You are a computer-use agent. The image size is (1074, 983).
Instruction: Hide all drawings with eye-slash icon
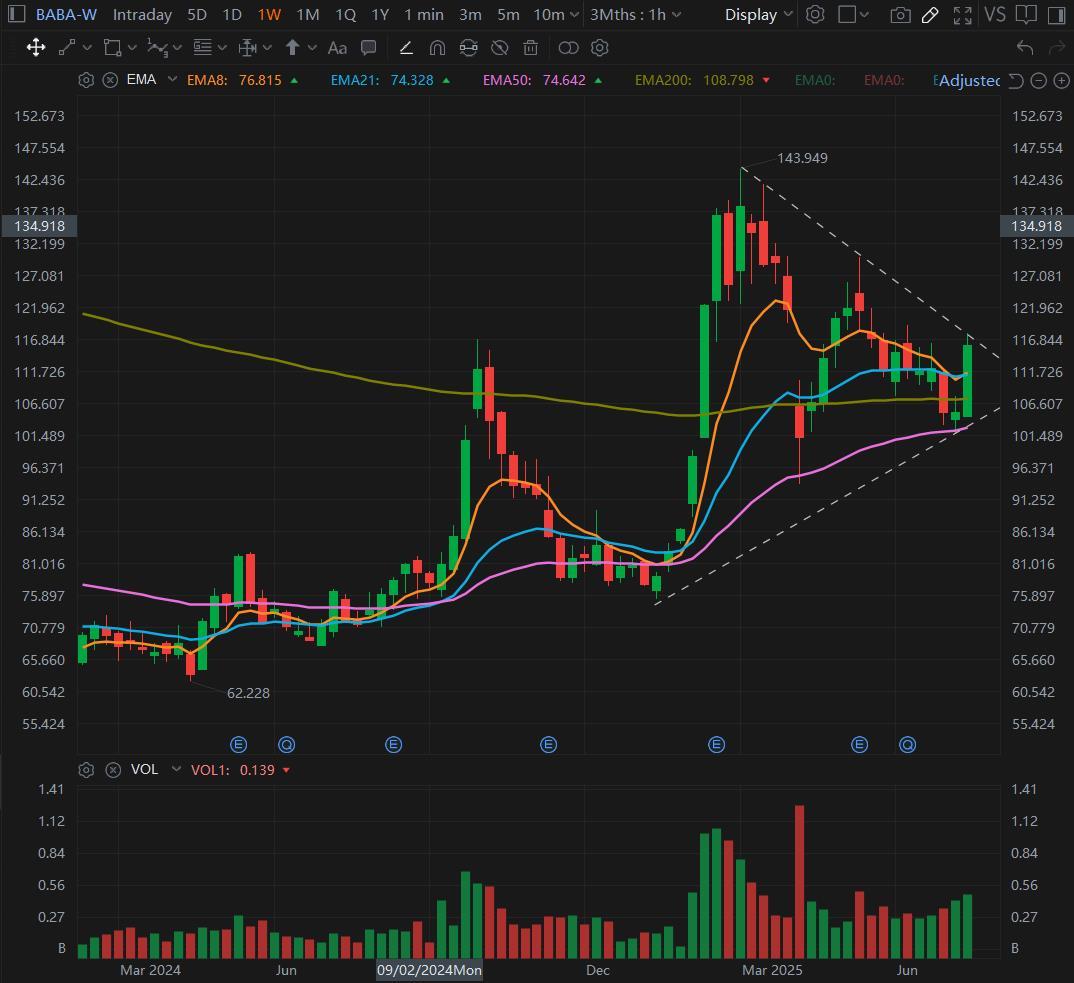coord(500,47)
